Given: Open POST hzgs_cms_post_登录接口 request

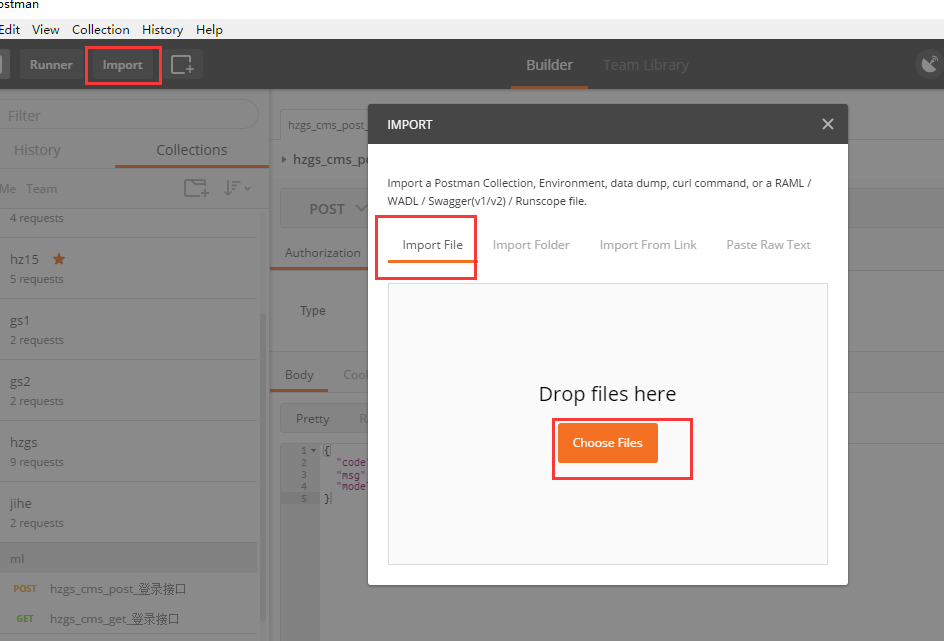Looking at the screenshot, I should point(129,589).
